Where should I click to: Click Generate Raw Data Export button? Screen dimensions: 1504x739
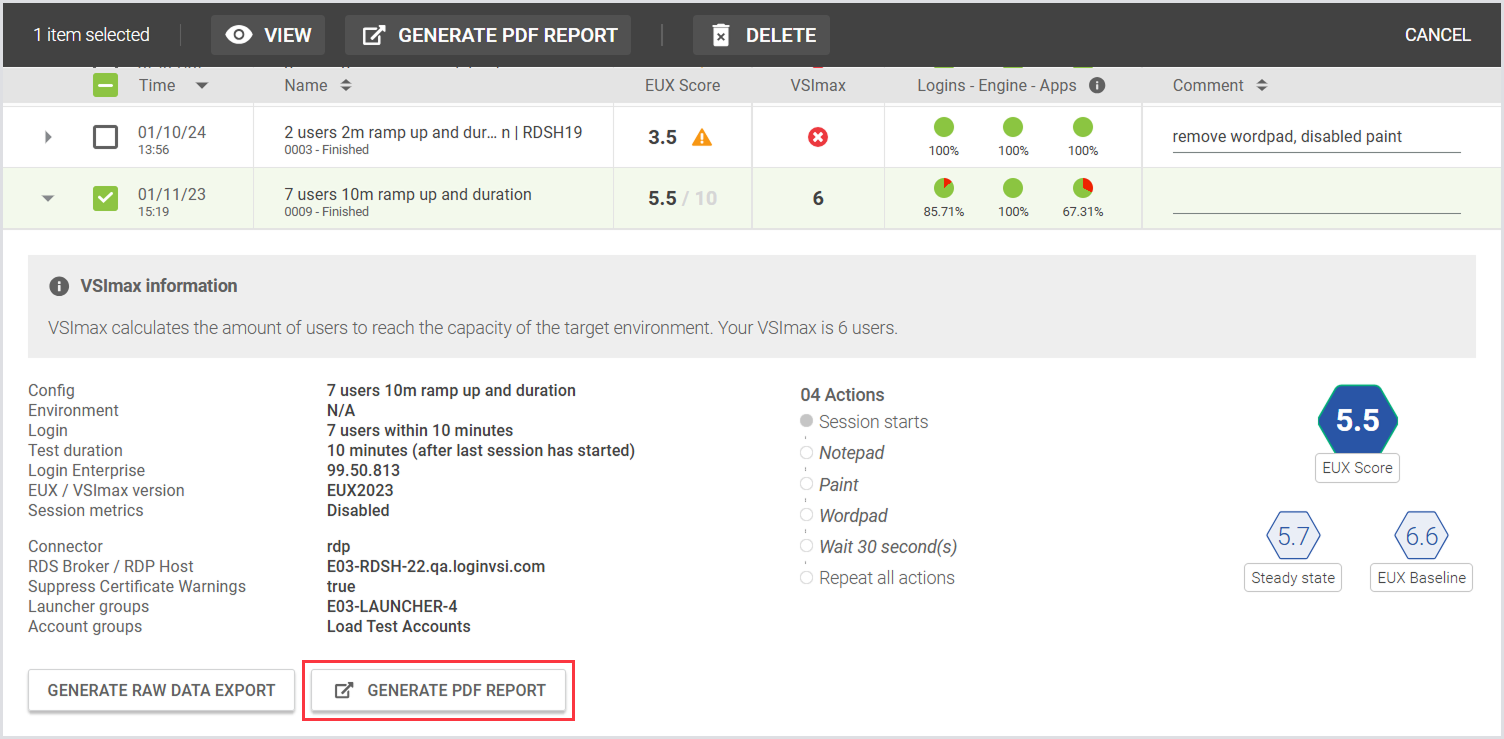pos(161,690)
